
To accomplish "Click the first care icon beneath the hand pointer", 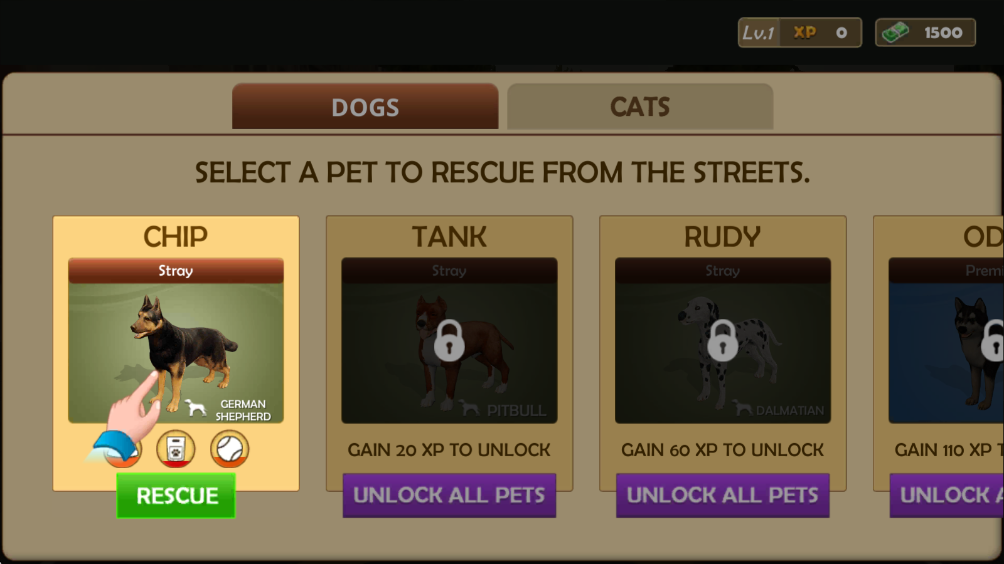I will tap(122, 449).
